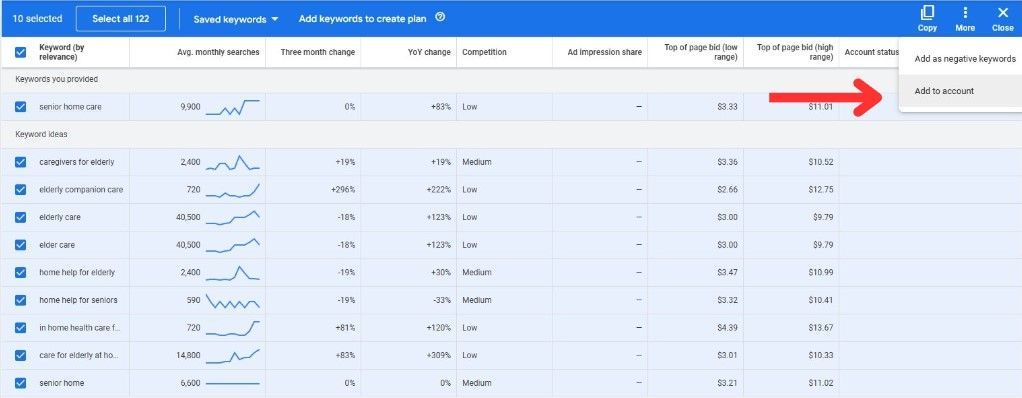Click the $12.75 high range bid
1022x398 pixels.
[821, 190]
